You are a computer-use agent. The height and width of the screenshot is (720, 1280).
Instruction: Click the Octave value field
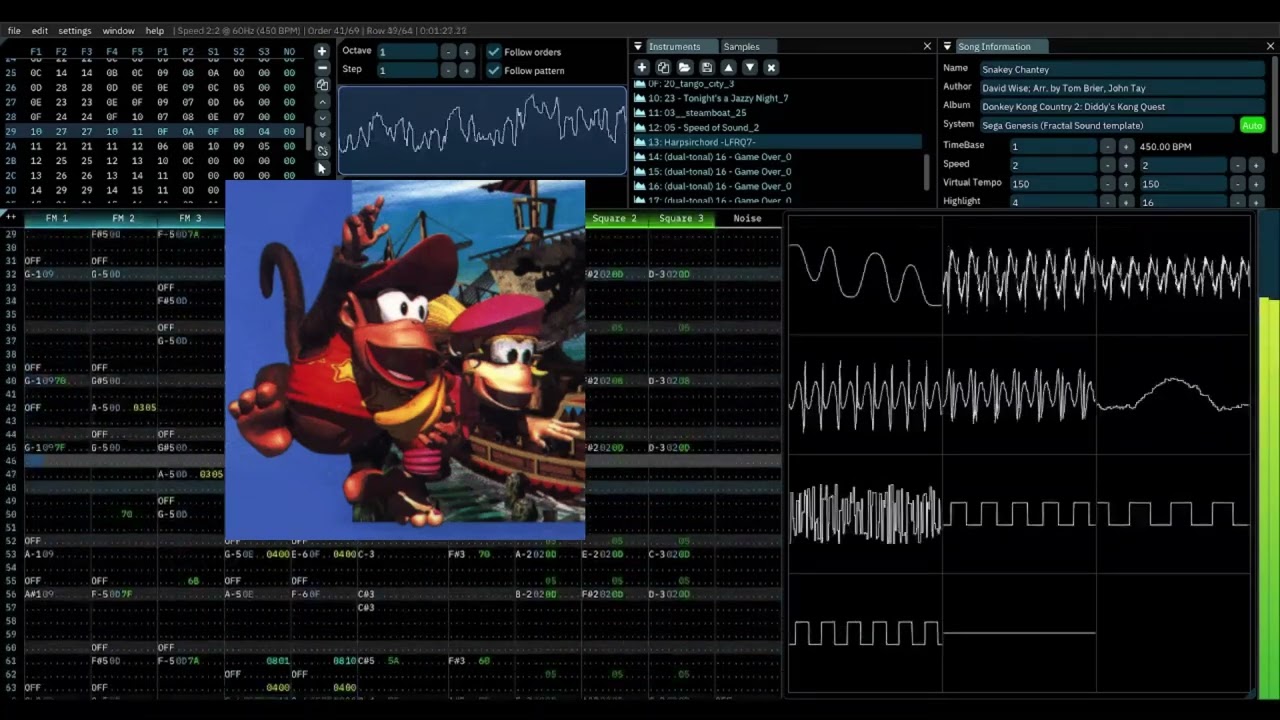[407, 51]
